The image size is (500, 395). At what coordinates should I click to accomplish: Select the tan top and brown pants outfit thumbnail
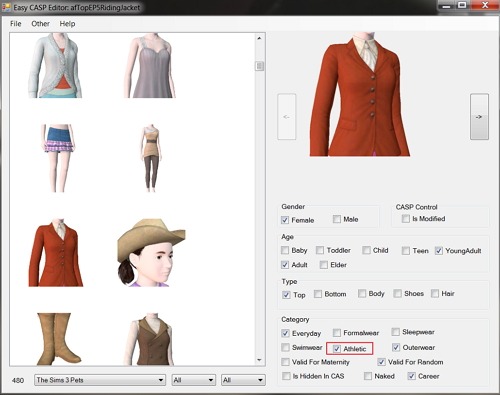click(x=151, y=158)
